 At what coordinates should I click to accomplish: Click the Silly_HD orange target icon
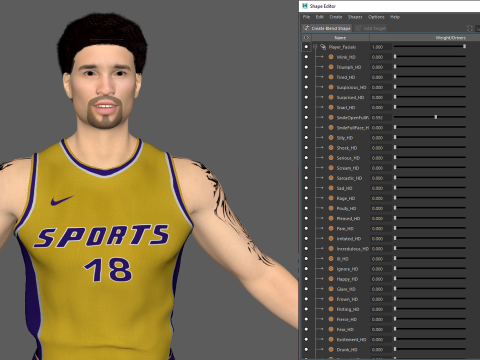(331, 137)
